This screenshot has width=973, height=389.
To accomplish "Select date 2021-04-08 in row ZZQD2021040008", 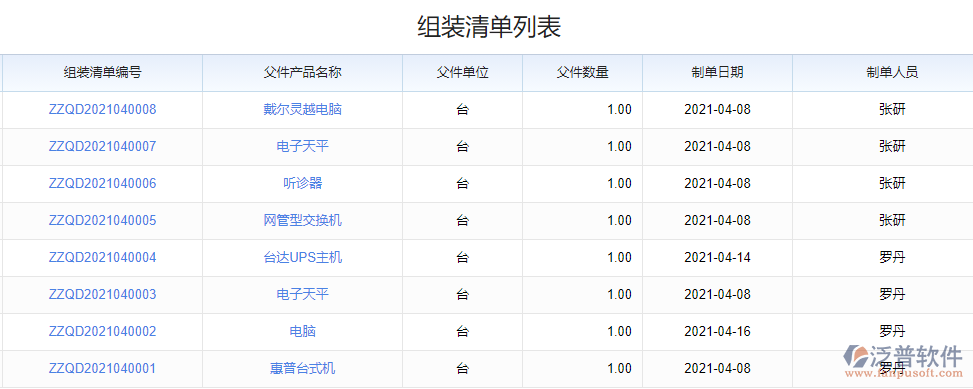I will 717,110.
